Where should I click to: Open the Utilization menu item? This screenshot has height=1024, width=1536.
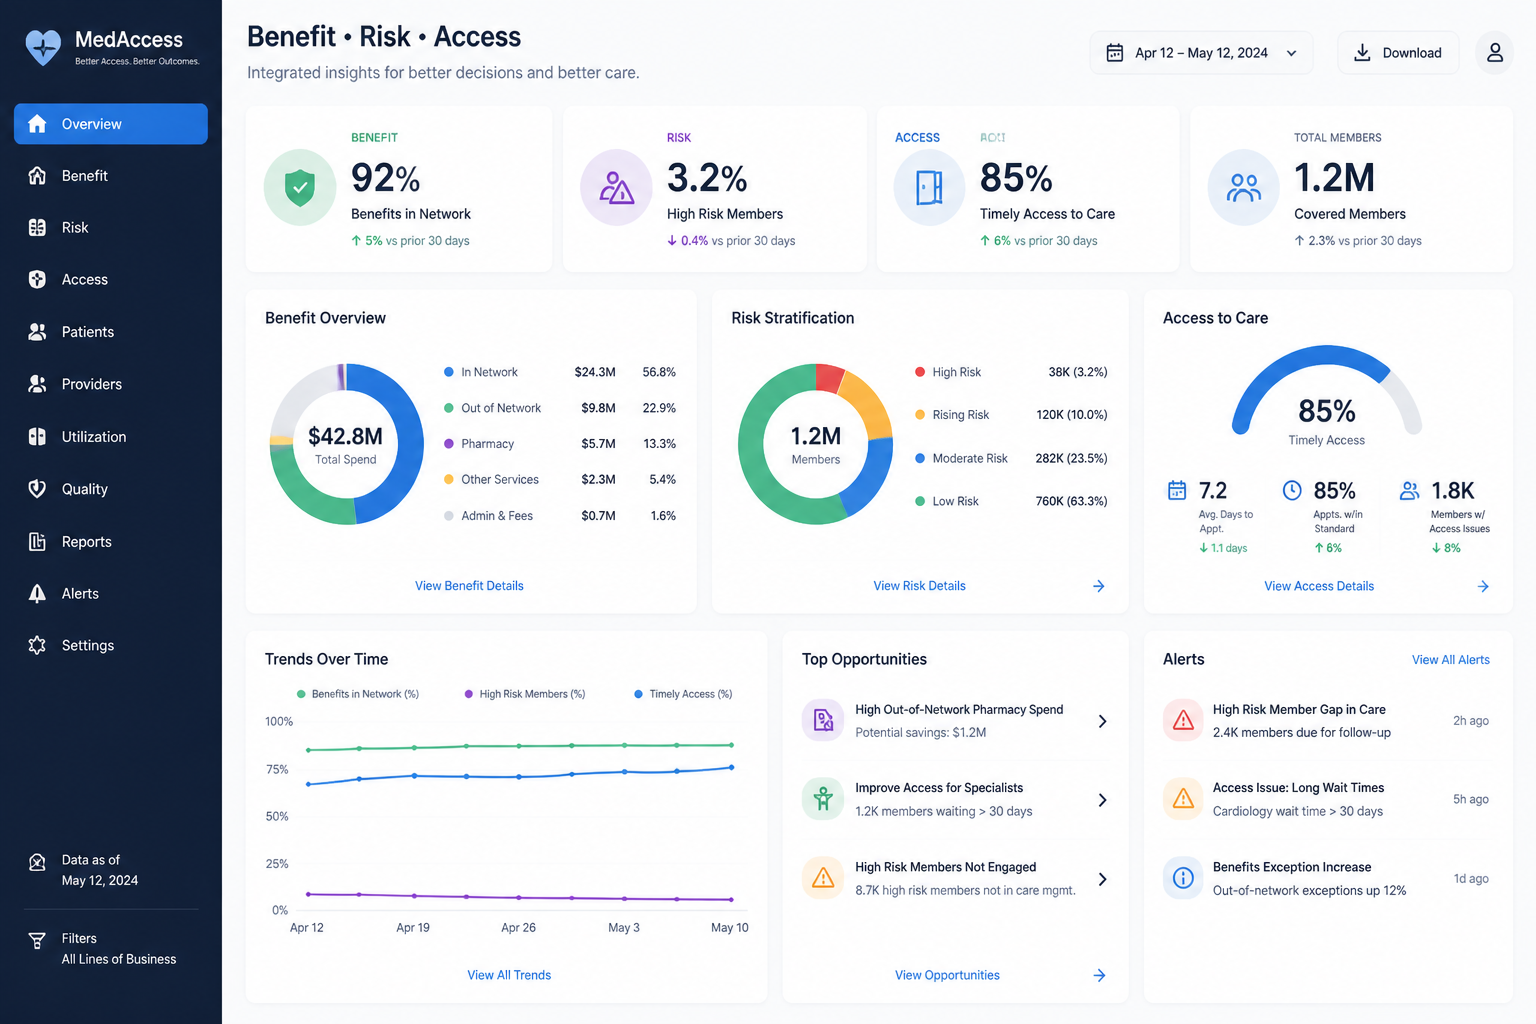(111, 437)
